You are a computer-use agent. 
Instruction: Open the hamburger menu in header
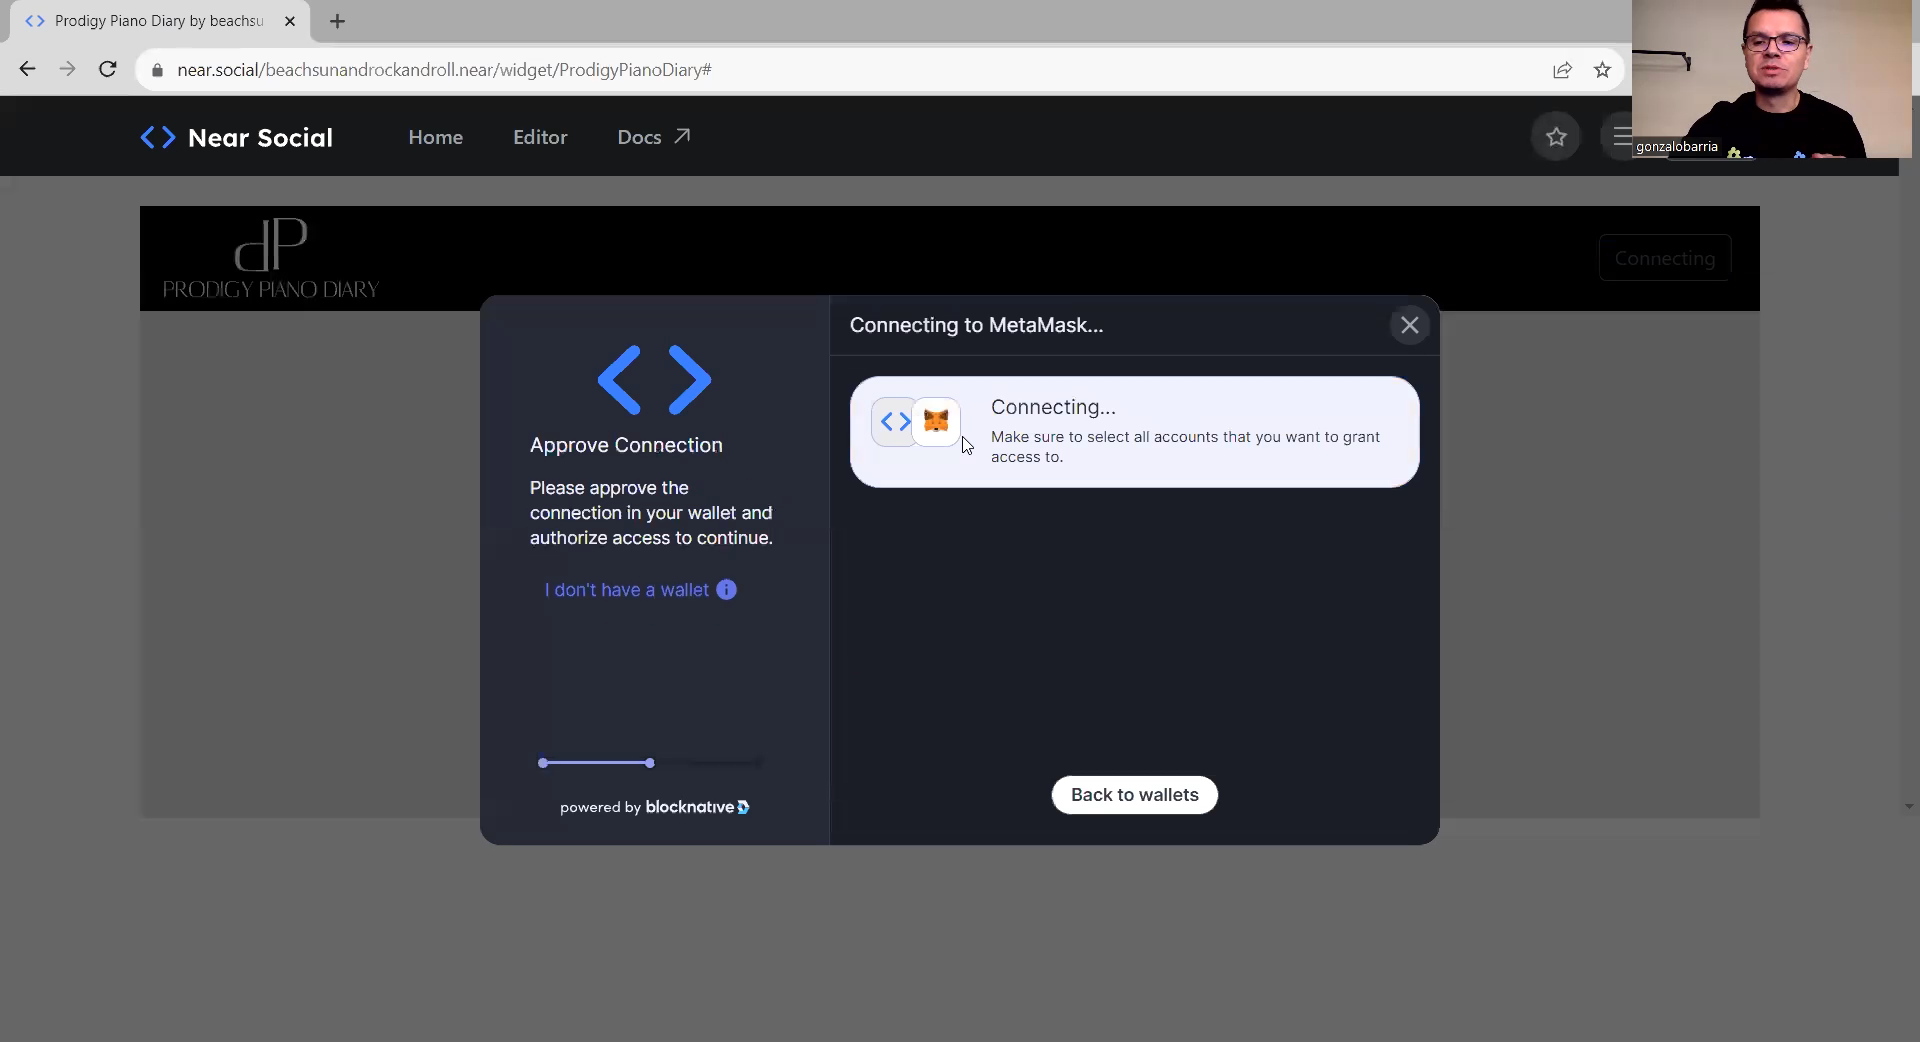pyautogui.click(x=1621, y=136)
